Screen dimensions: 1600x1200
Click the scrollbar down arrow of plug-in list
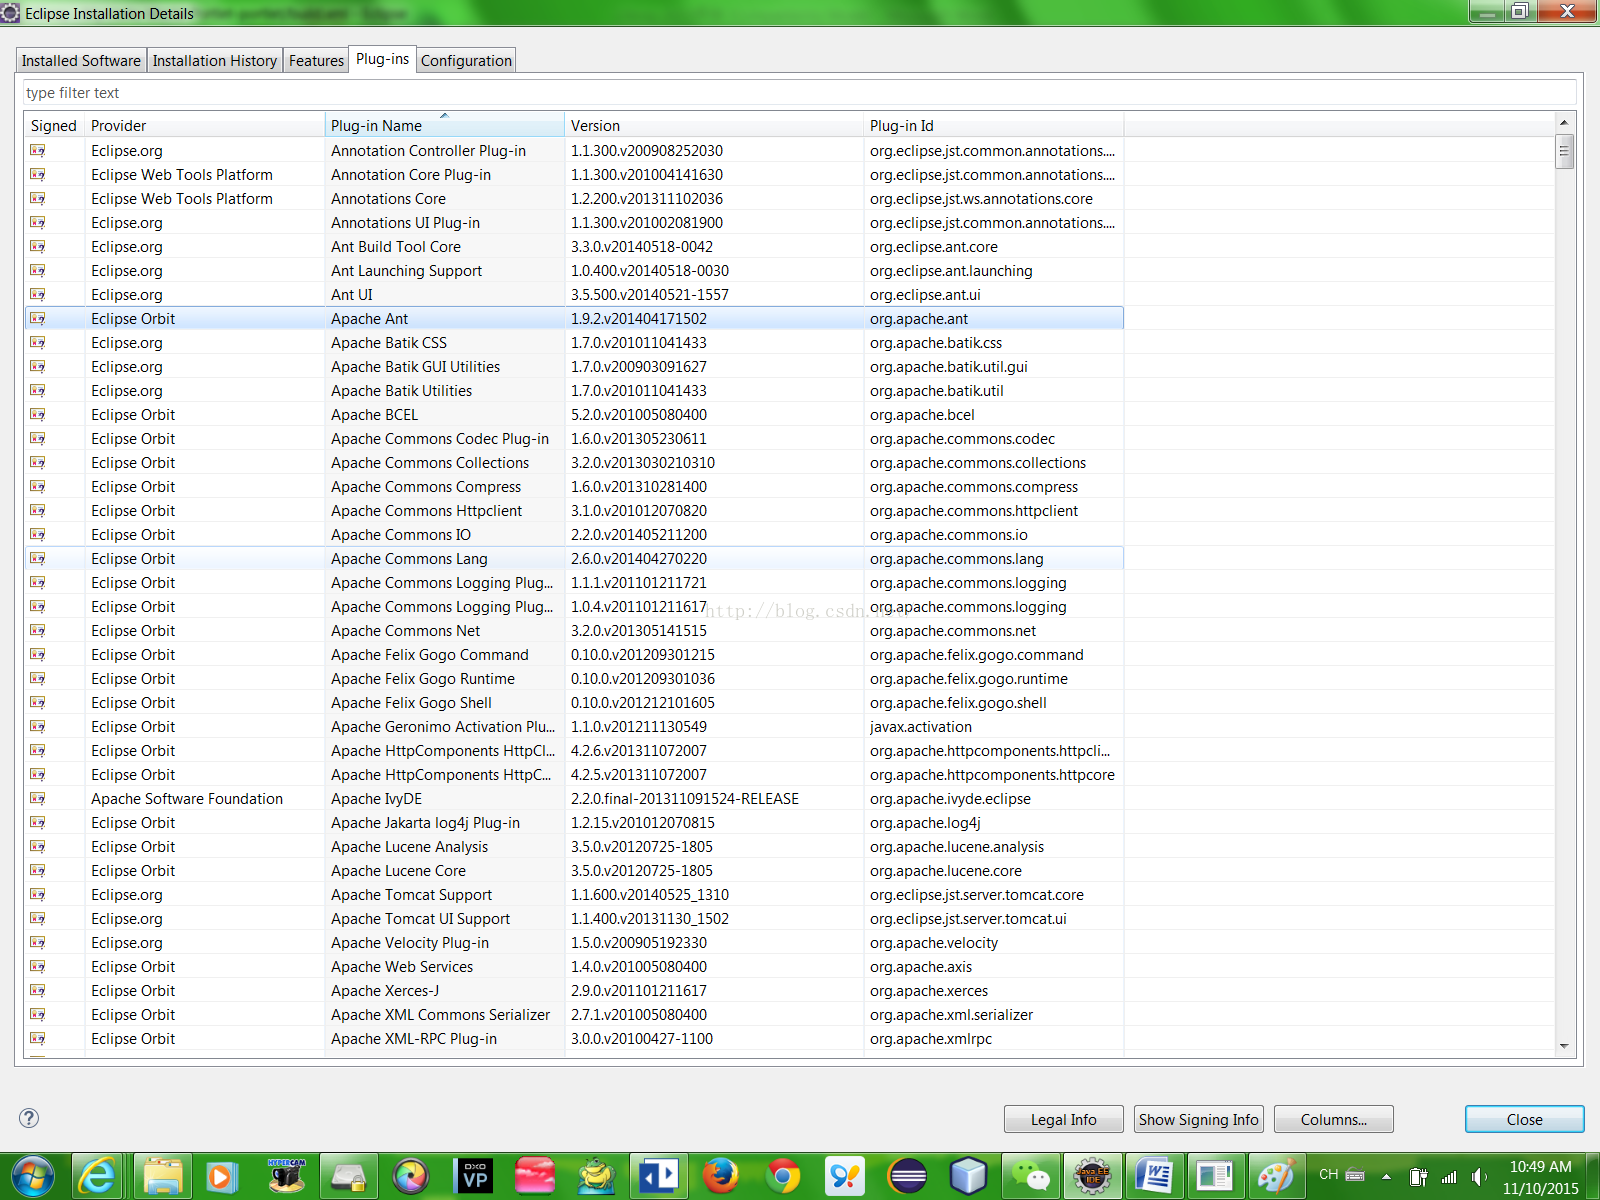coord(1564,1046)
